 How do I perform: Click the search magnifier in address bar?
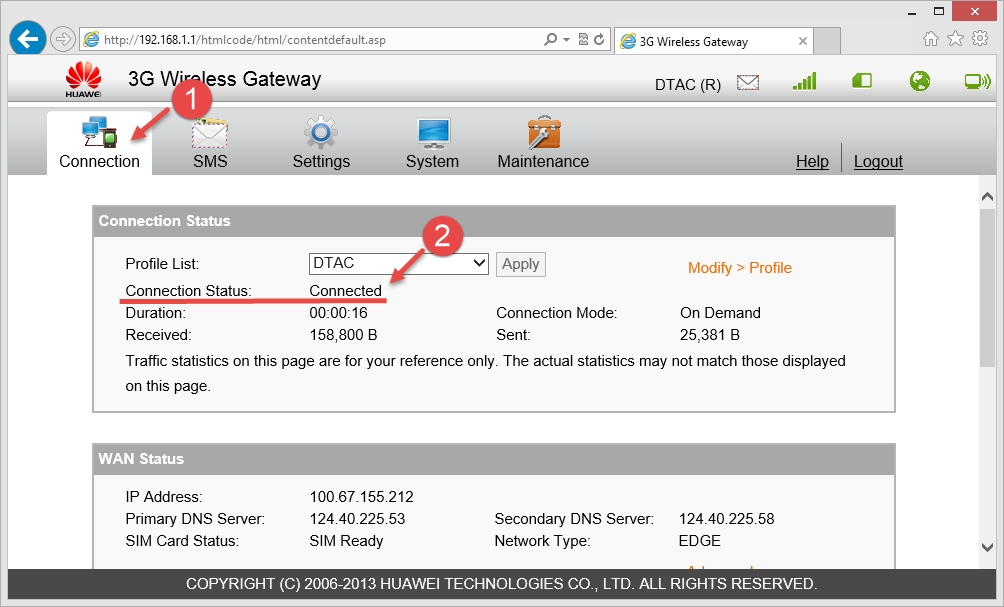551,40
